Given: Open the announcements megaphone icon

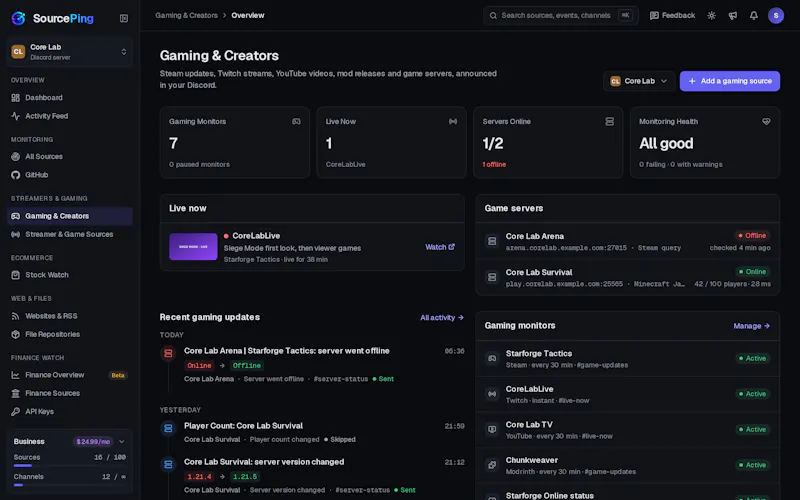Looking at the screenshot, I should [x=733, y=16].
